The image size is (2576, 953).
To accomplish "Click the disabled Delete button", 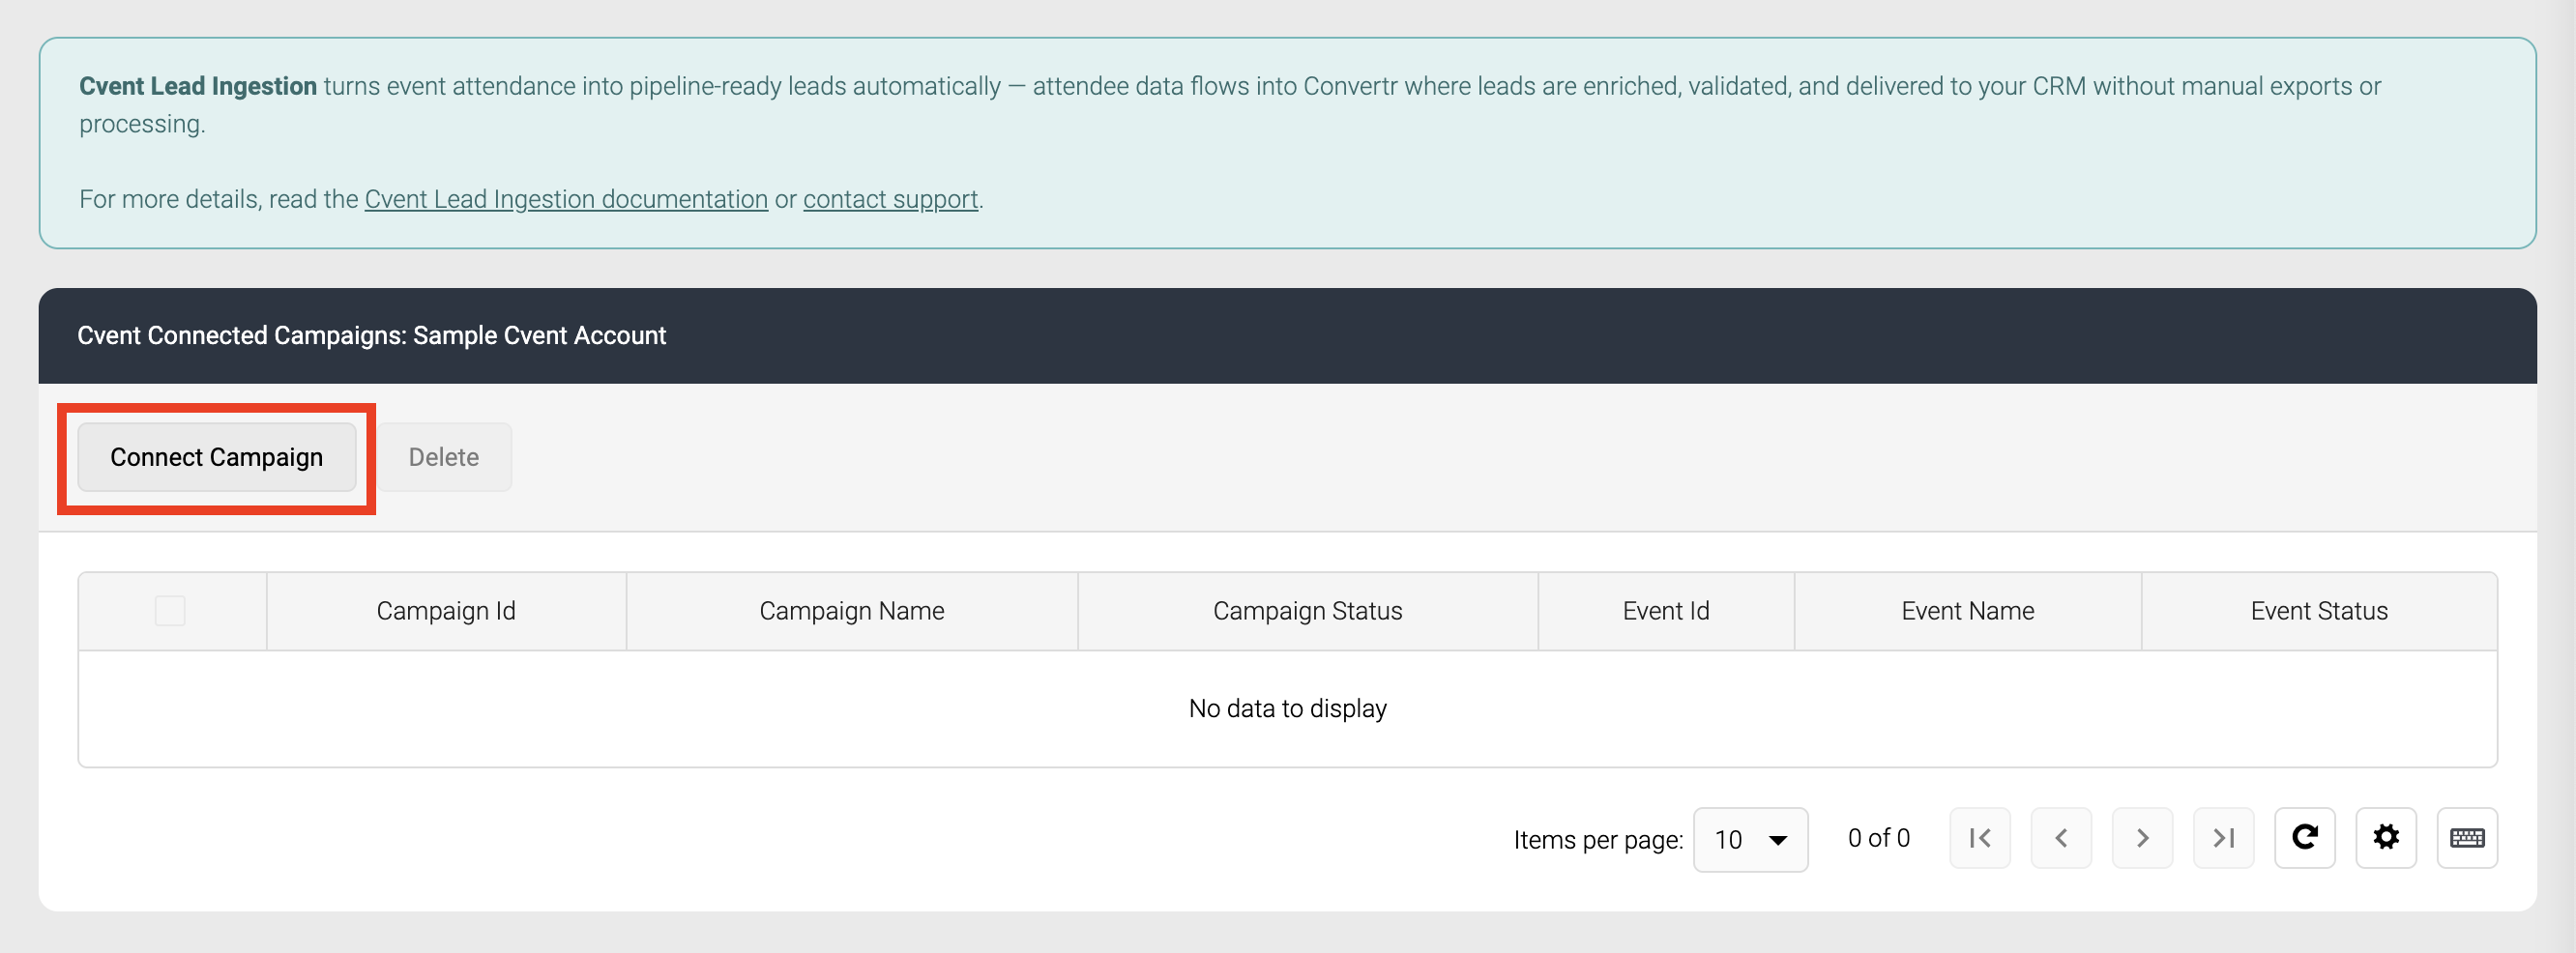I will click(444, 457).
